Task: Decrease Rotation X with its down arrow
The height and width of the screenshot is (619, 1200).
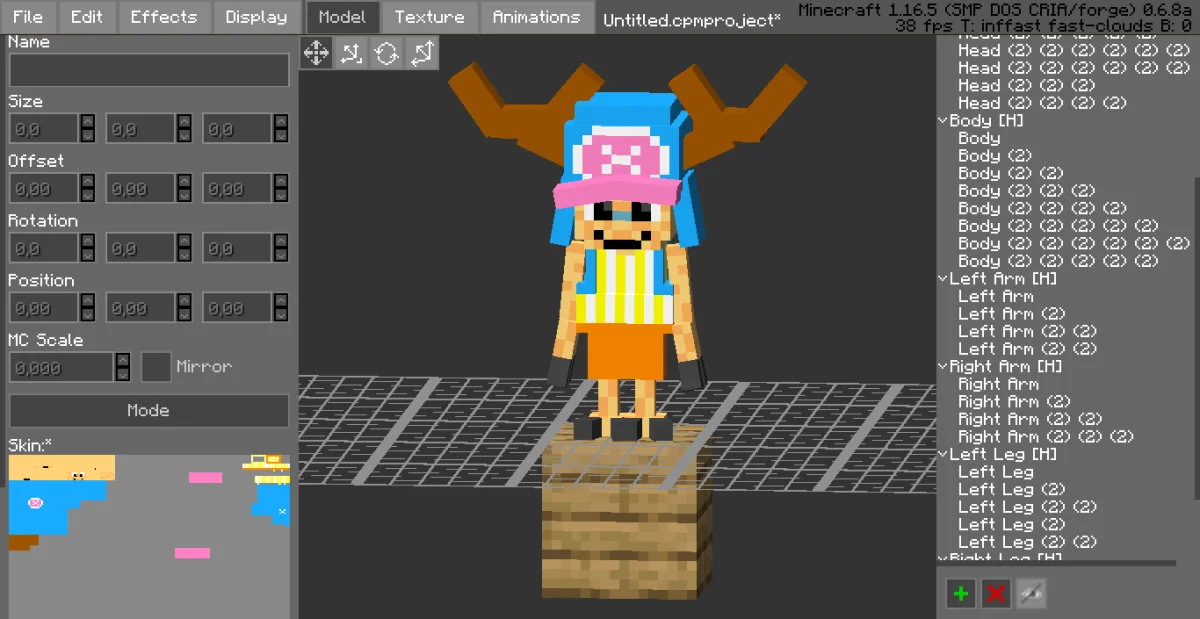Action: click(88, 255)
